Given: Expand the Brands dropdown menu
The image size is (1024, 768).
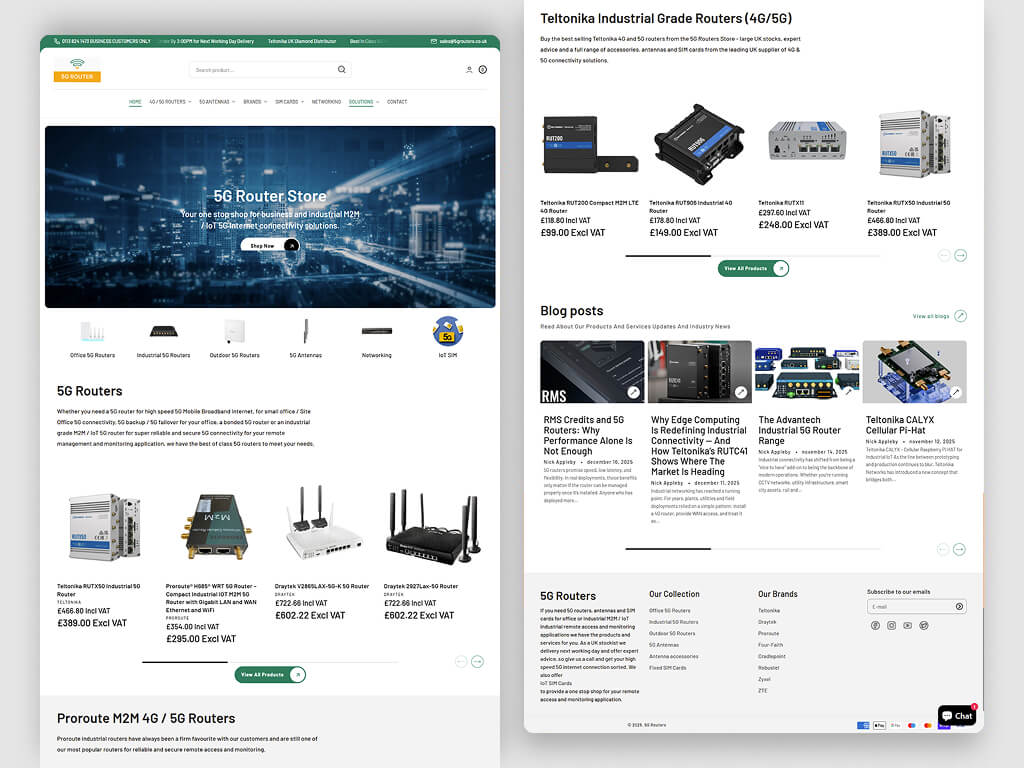Looking at the screenshot, I should click(x=255, y=102).
